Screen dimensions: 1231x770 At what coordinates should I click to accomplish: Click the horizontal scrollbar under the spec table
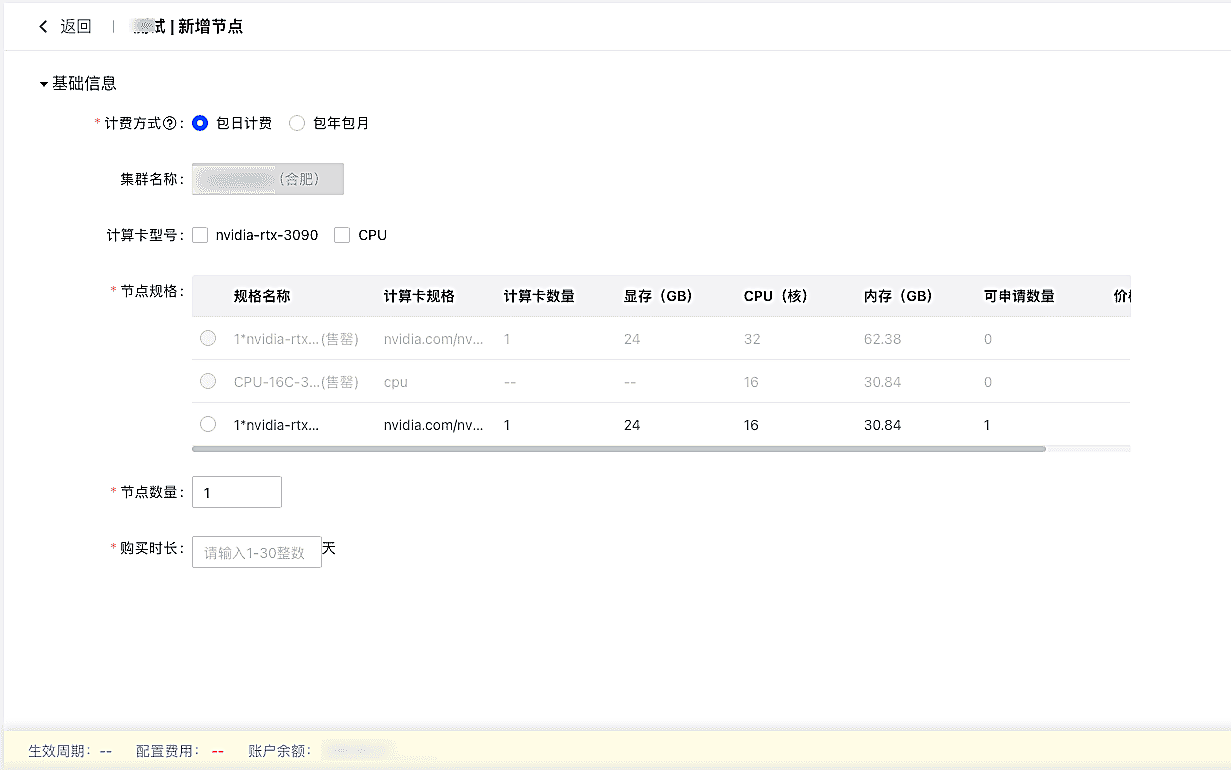619,449
